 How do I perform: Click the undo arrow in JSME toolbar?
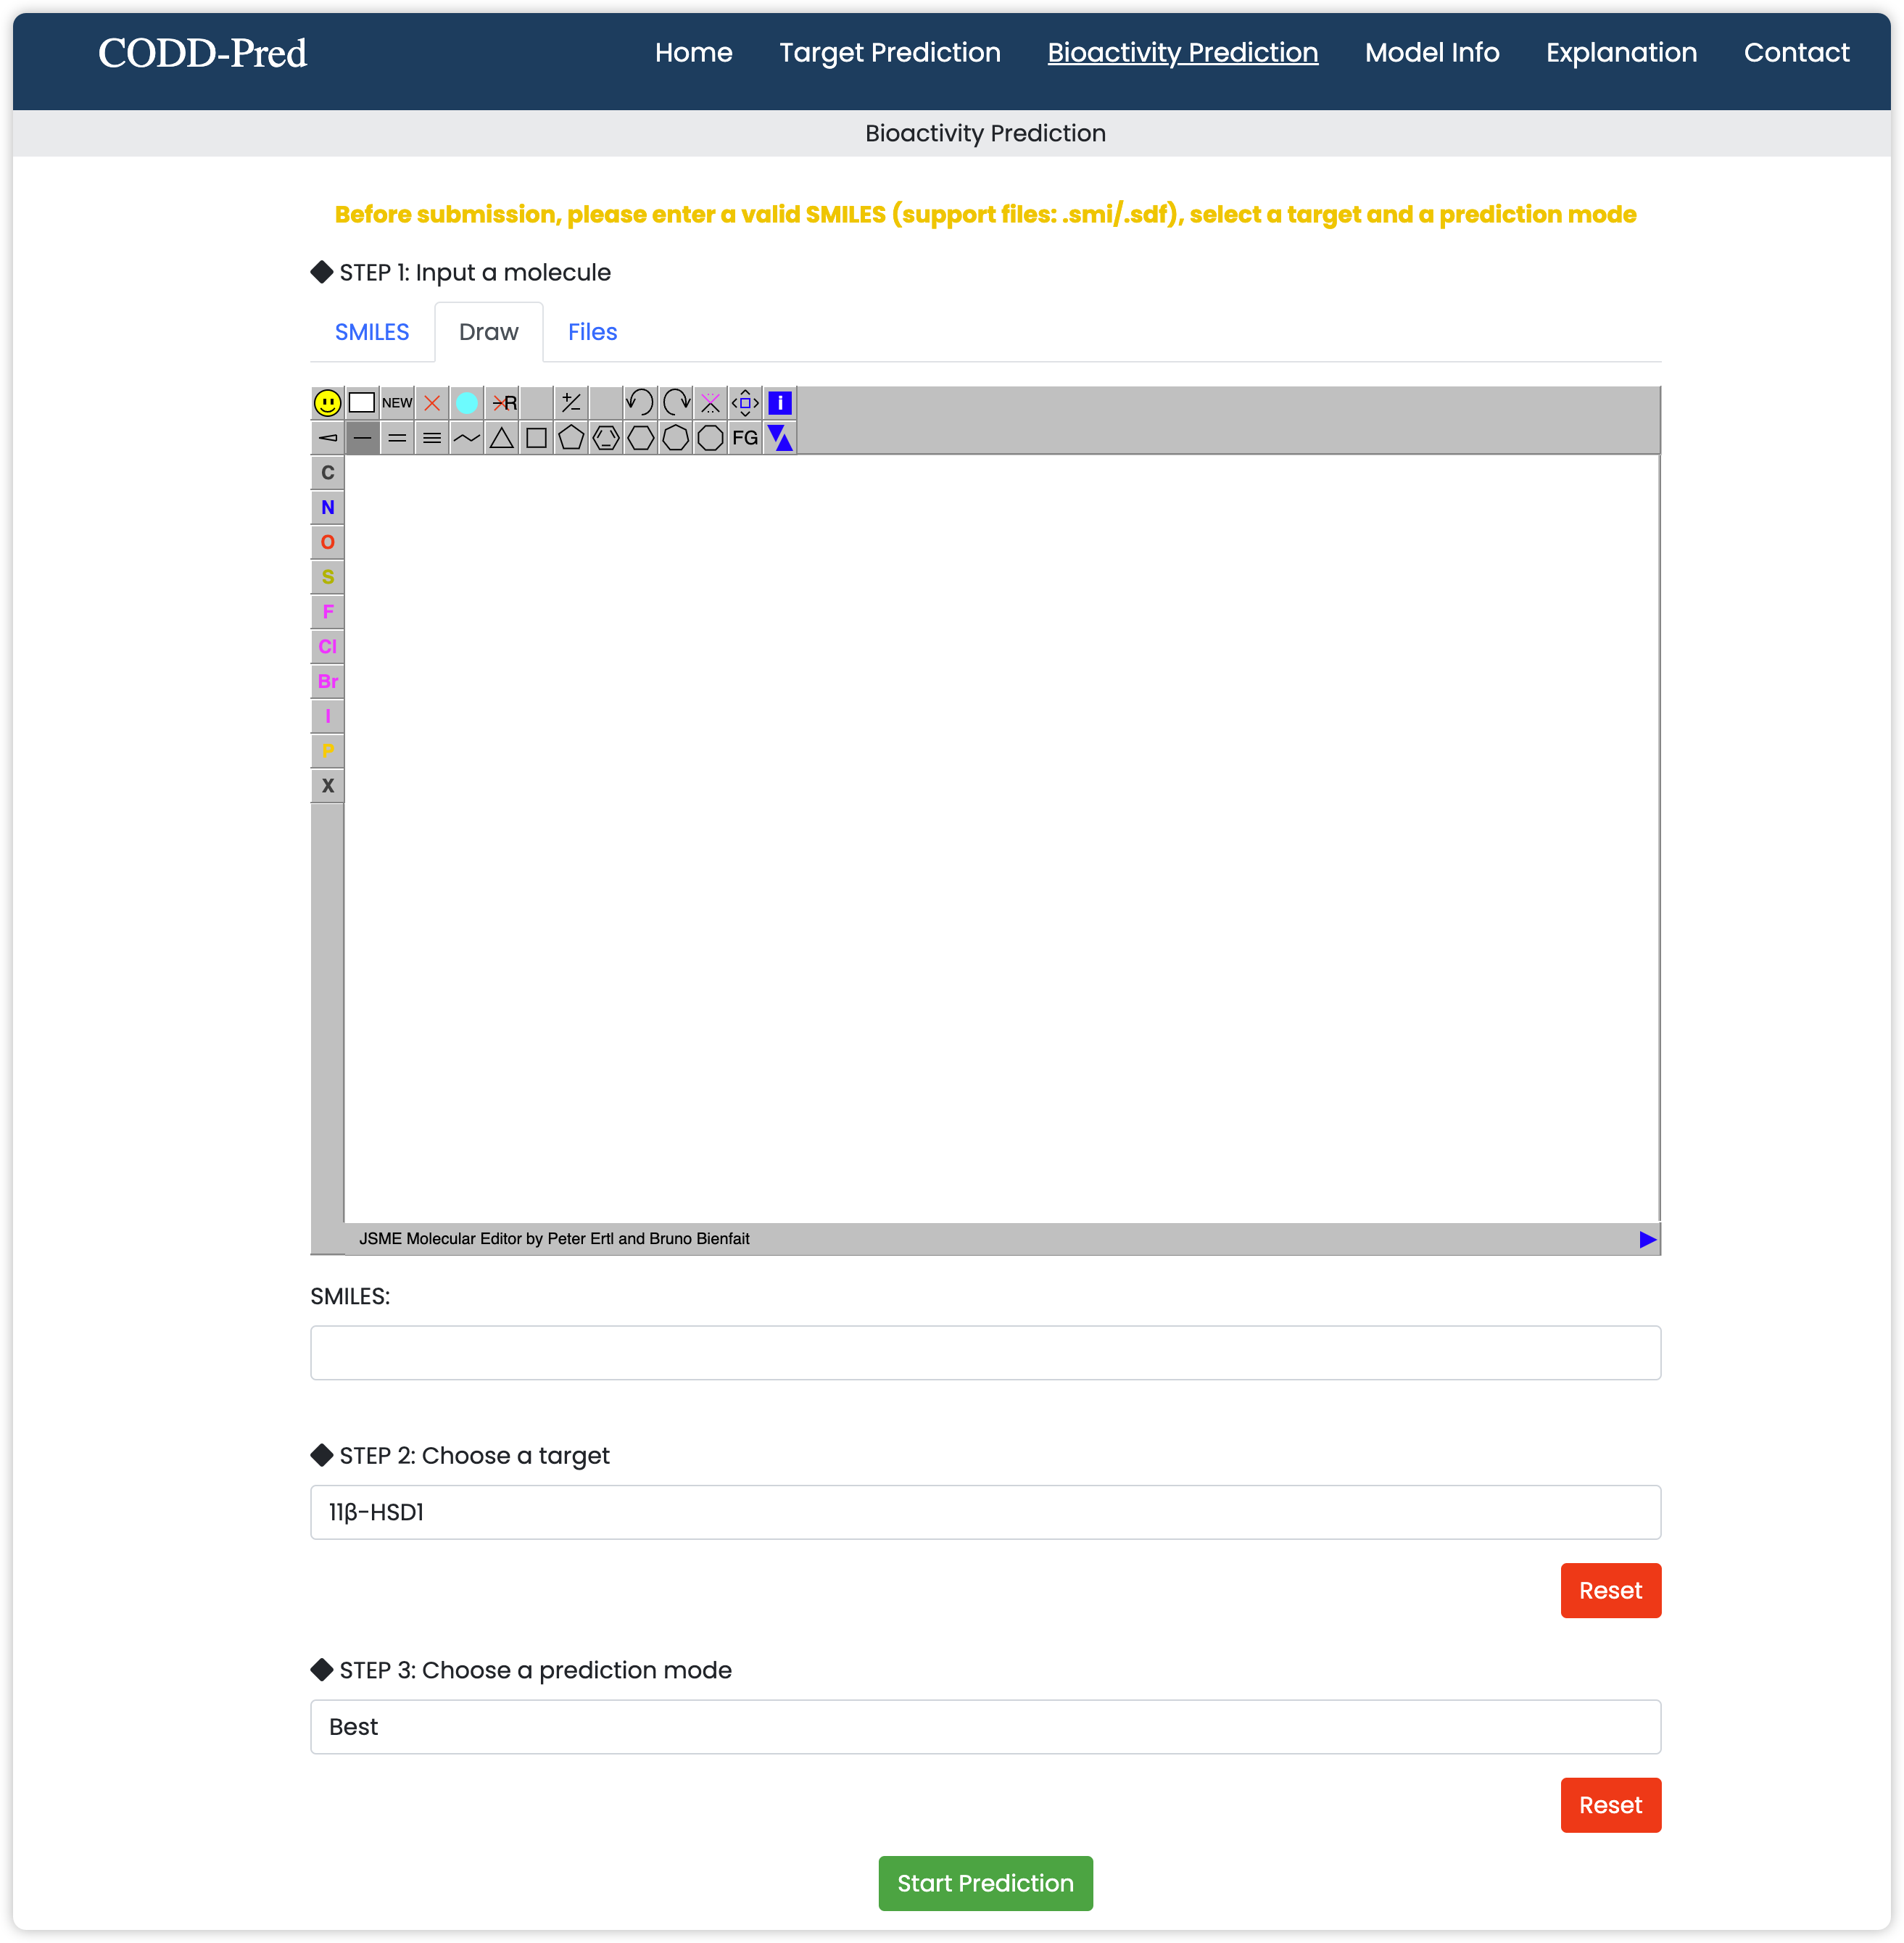pyautogui.click(x=639, y=403)
